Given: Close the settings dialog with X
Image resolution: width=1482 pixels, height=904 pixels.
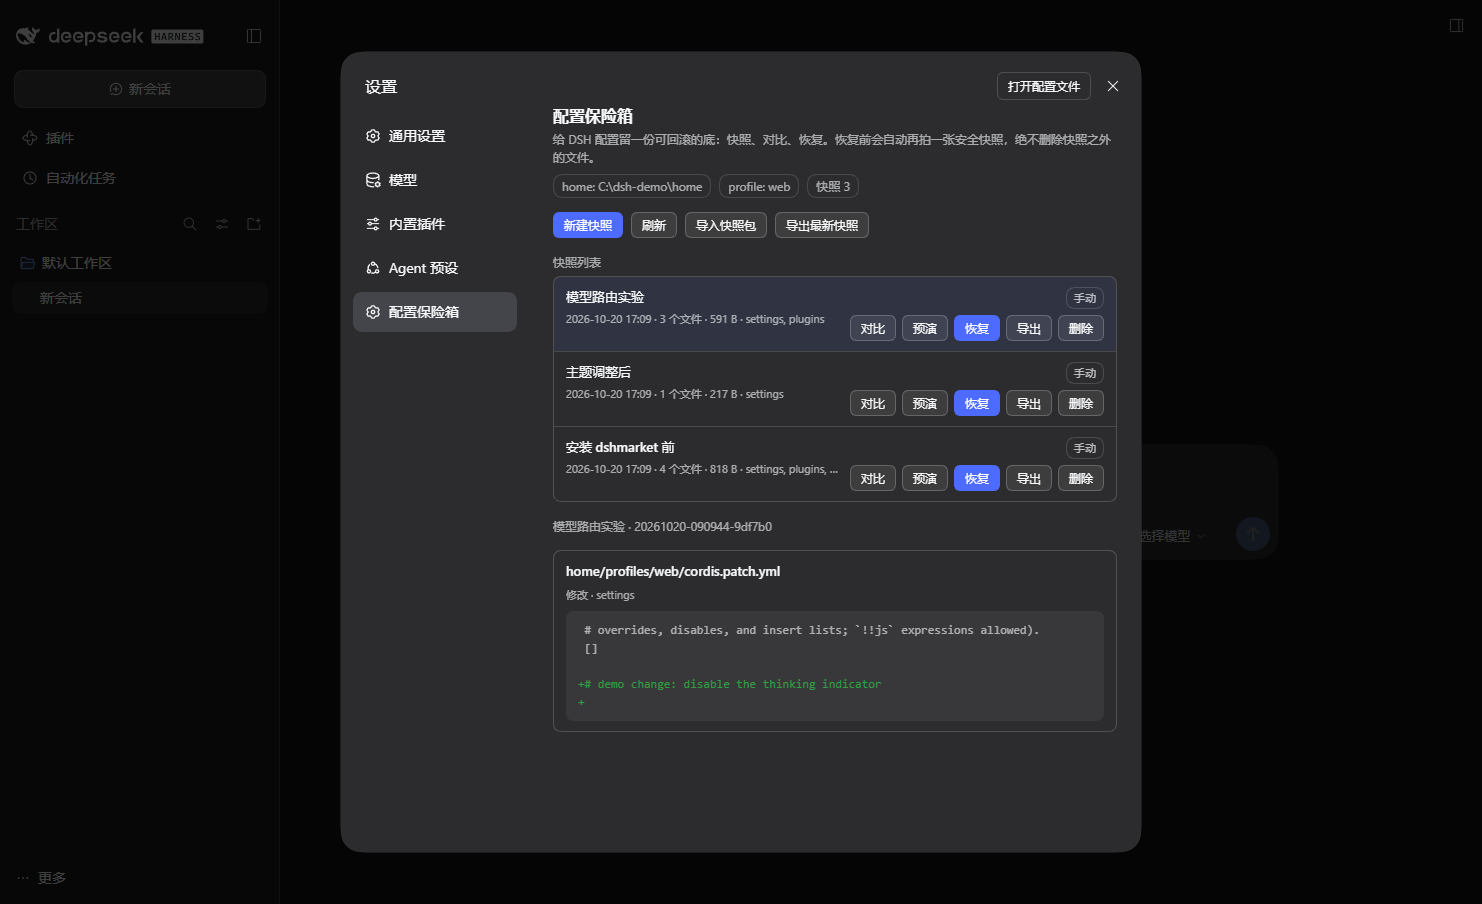Looking at the screenshot, I should (1113, 86).
